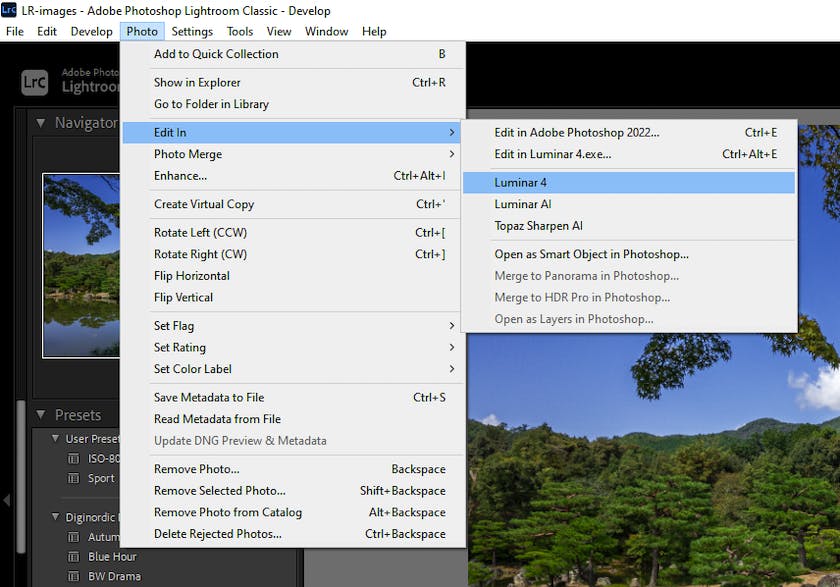Choose Rotate Left (CCW)
This screenshot has width=840, height=587.
[292, 232]
